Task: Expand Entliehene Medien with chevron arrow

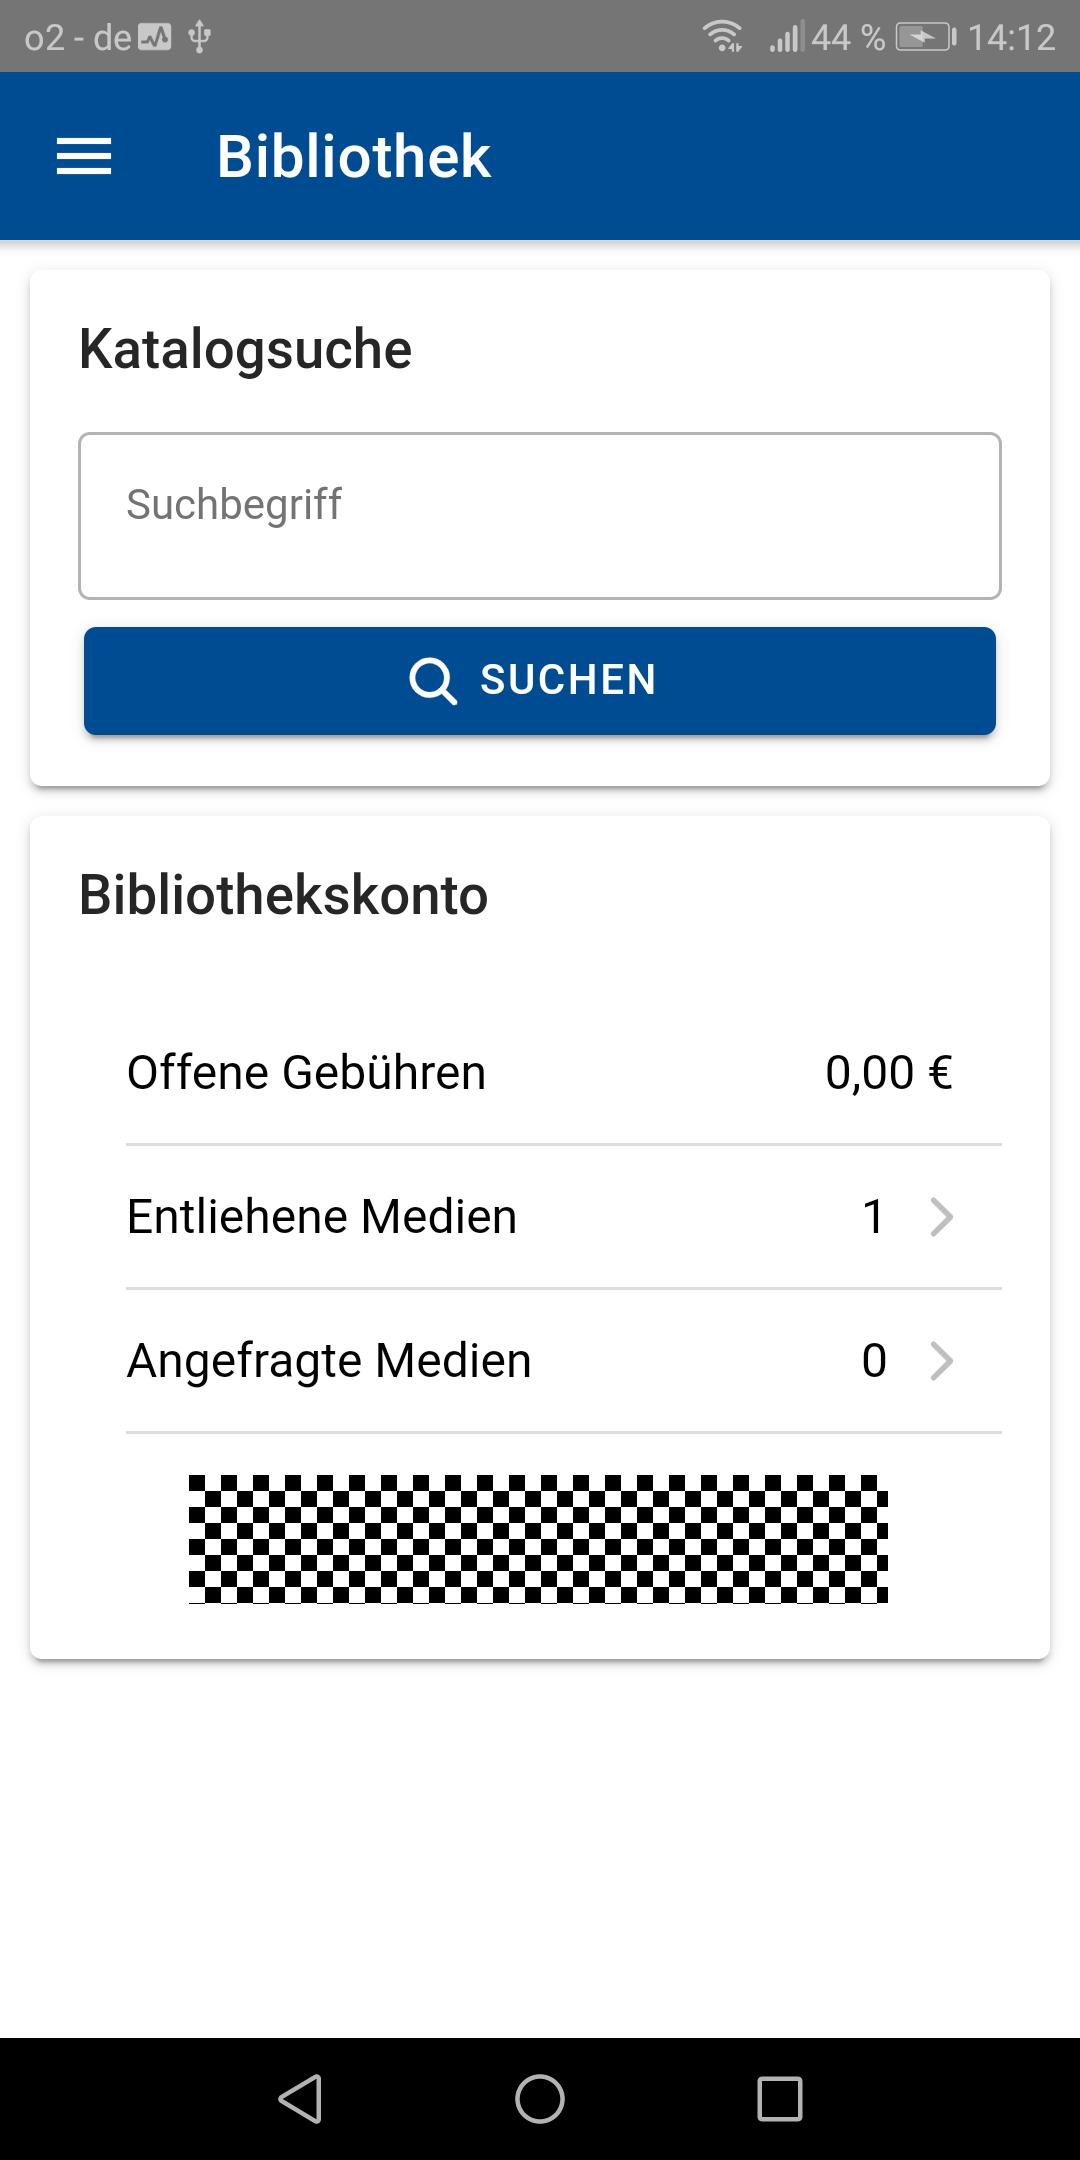Action: point(941,1217)
